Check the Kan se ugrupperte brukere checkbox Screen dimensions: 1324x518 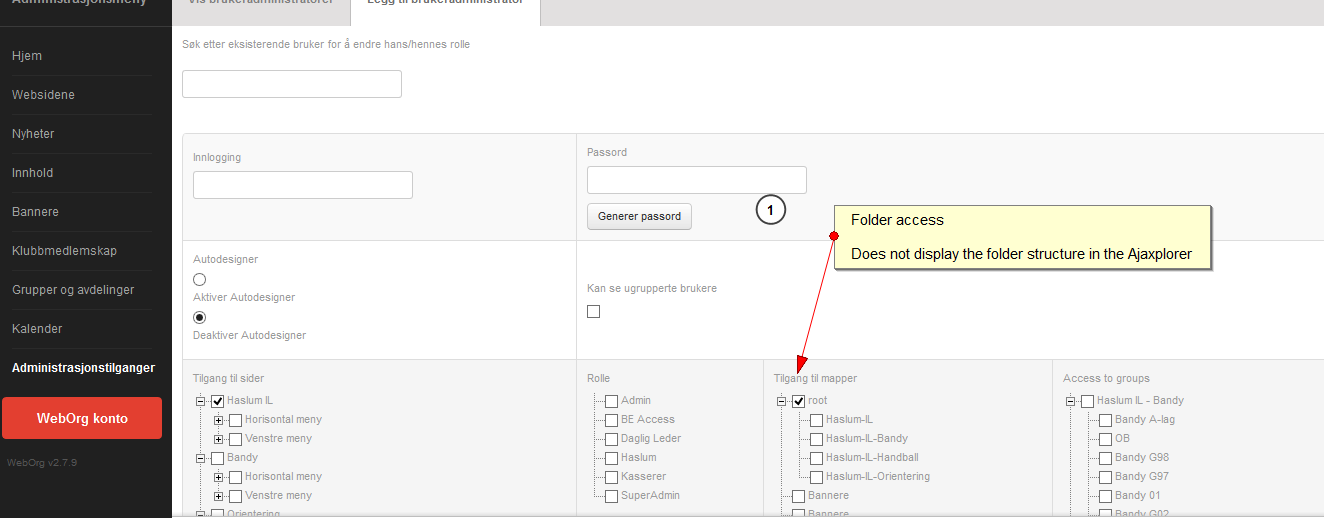pos(594,312)
